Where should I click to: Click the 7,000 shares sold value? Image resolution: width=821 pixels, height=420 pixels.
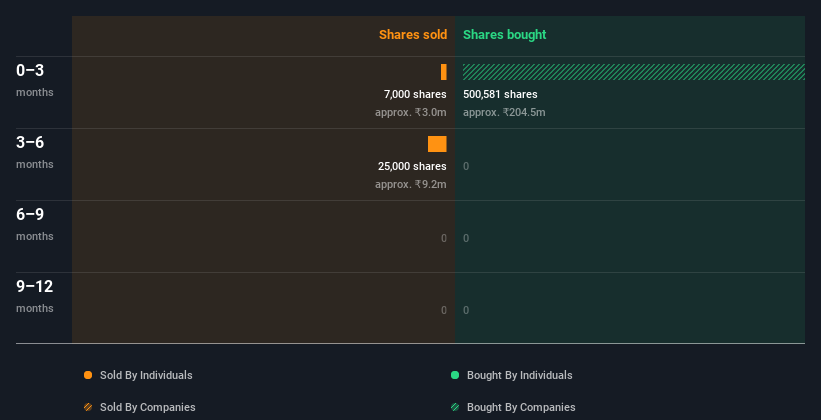[x=415, y=94]
